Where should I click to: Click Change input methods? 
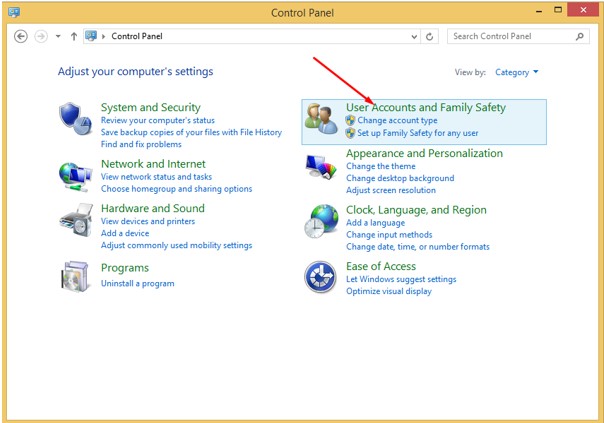coord(389,235)
